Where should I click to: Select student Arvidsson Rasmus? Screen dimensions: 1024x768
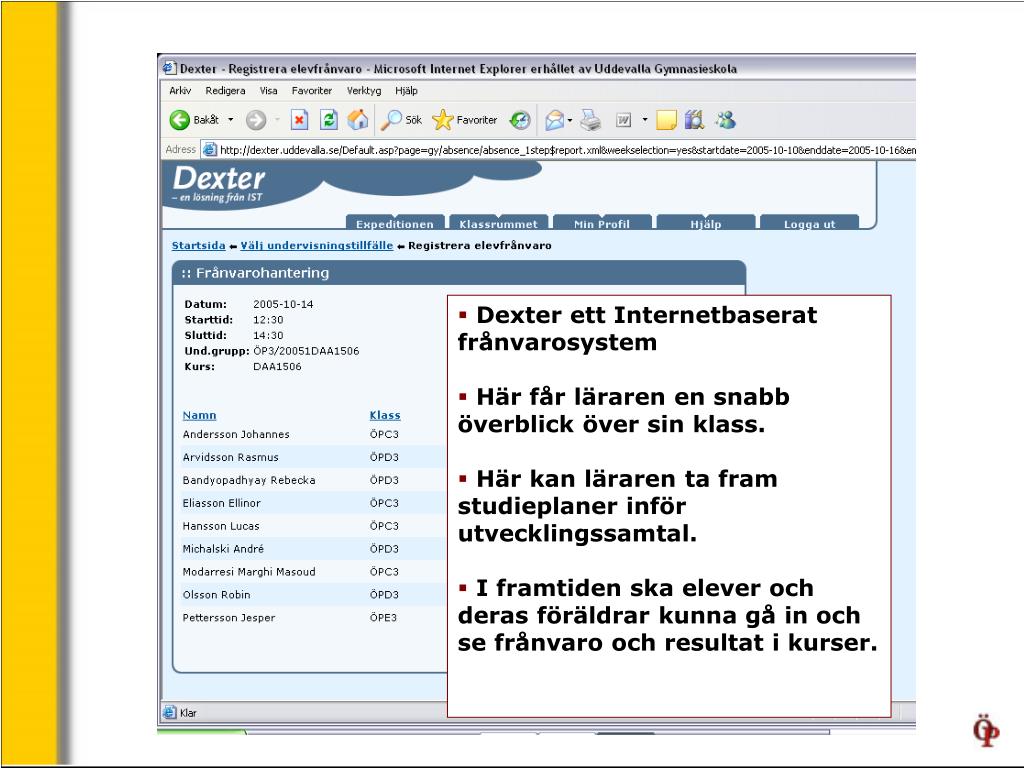click(x=231, y=457)
